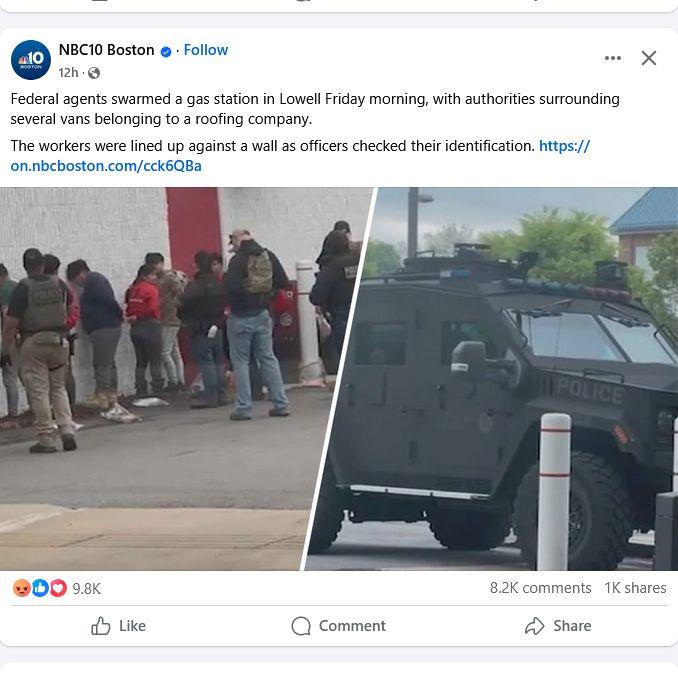The image size is (678, 673).
Task: Open the on.nbcboston.com article link
Action: 300,156
